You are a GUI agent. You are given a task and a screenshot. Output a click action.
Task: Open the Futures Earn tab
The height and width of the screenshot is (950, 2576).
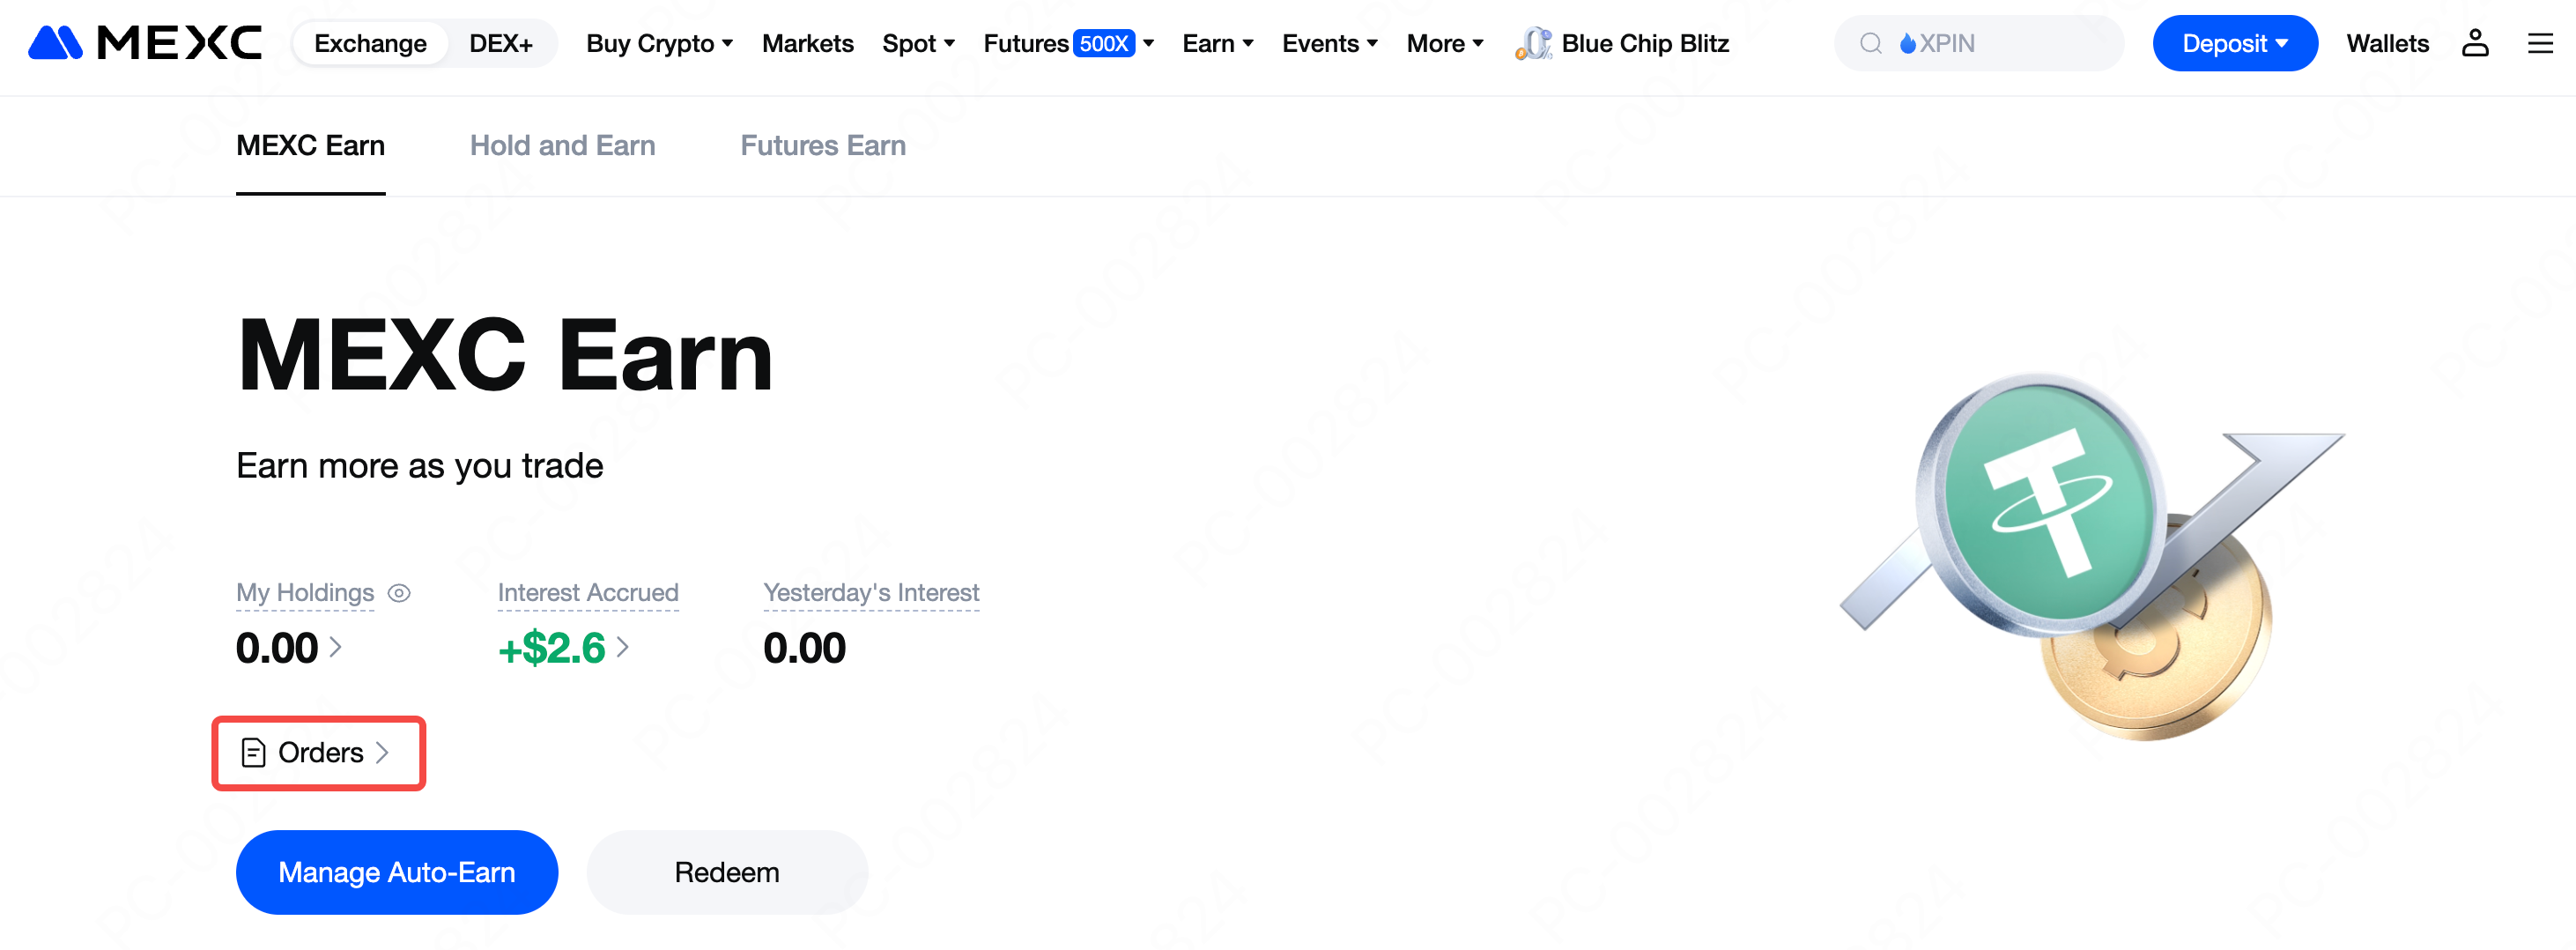(x=822, y=146)
